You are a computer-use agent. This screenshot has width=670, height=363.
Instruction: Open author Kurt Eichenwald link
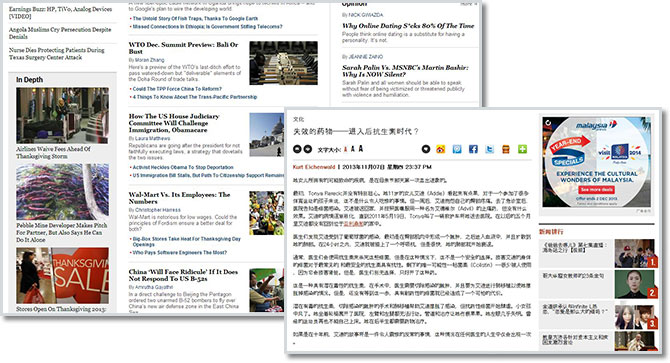pos(314,167)
